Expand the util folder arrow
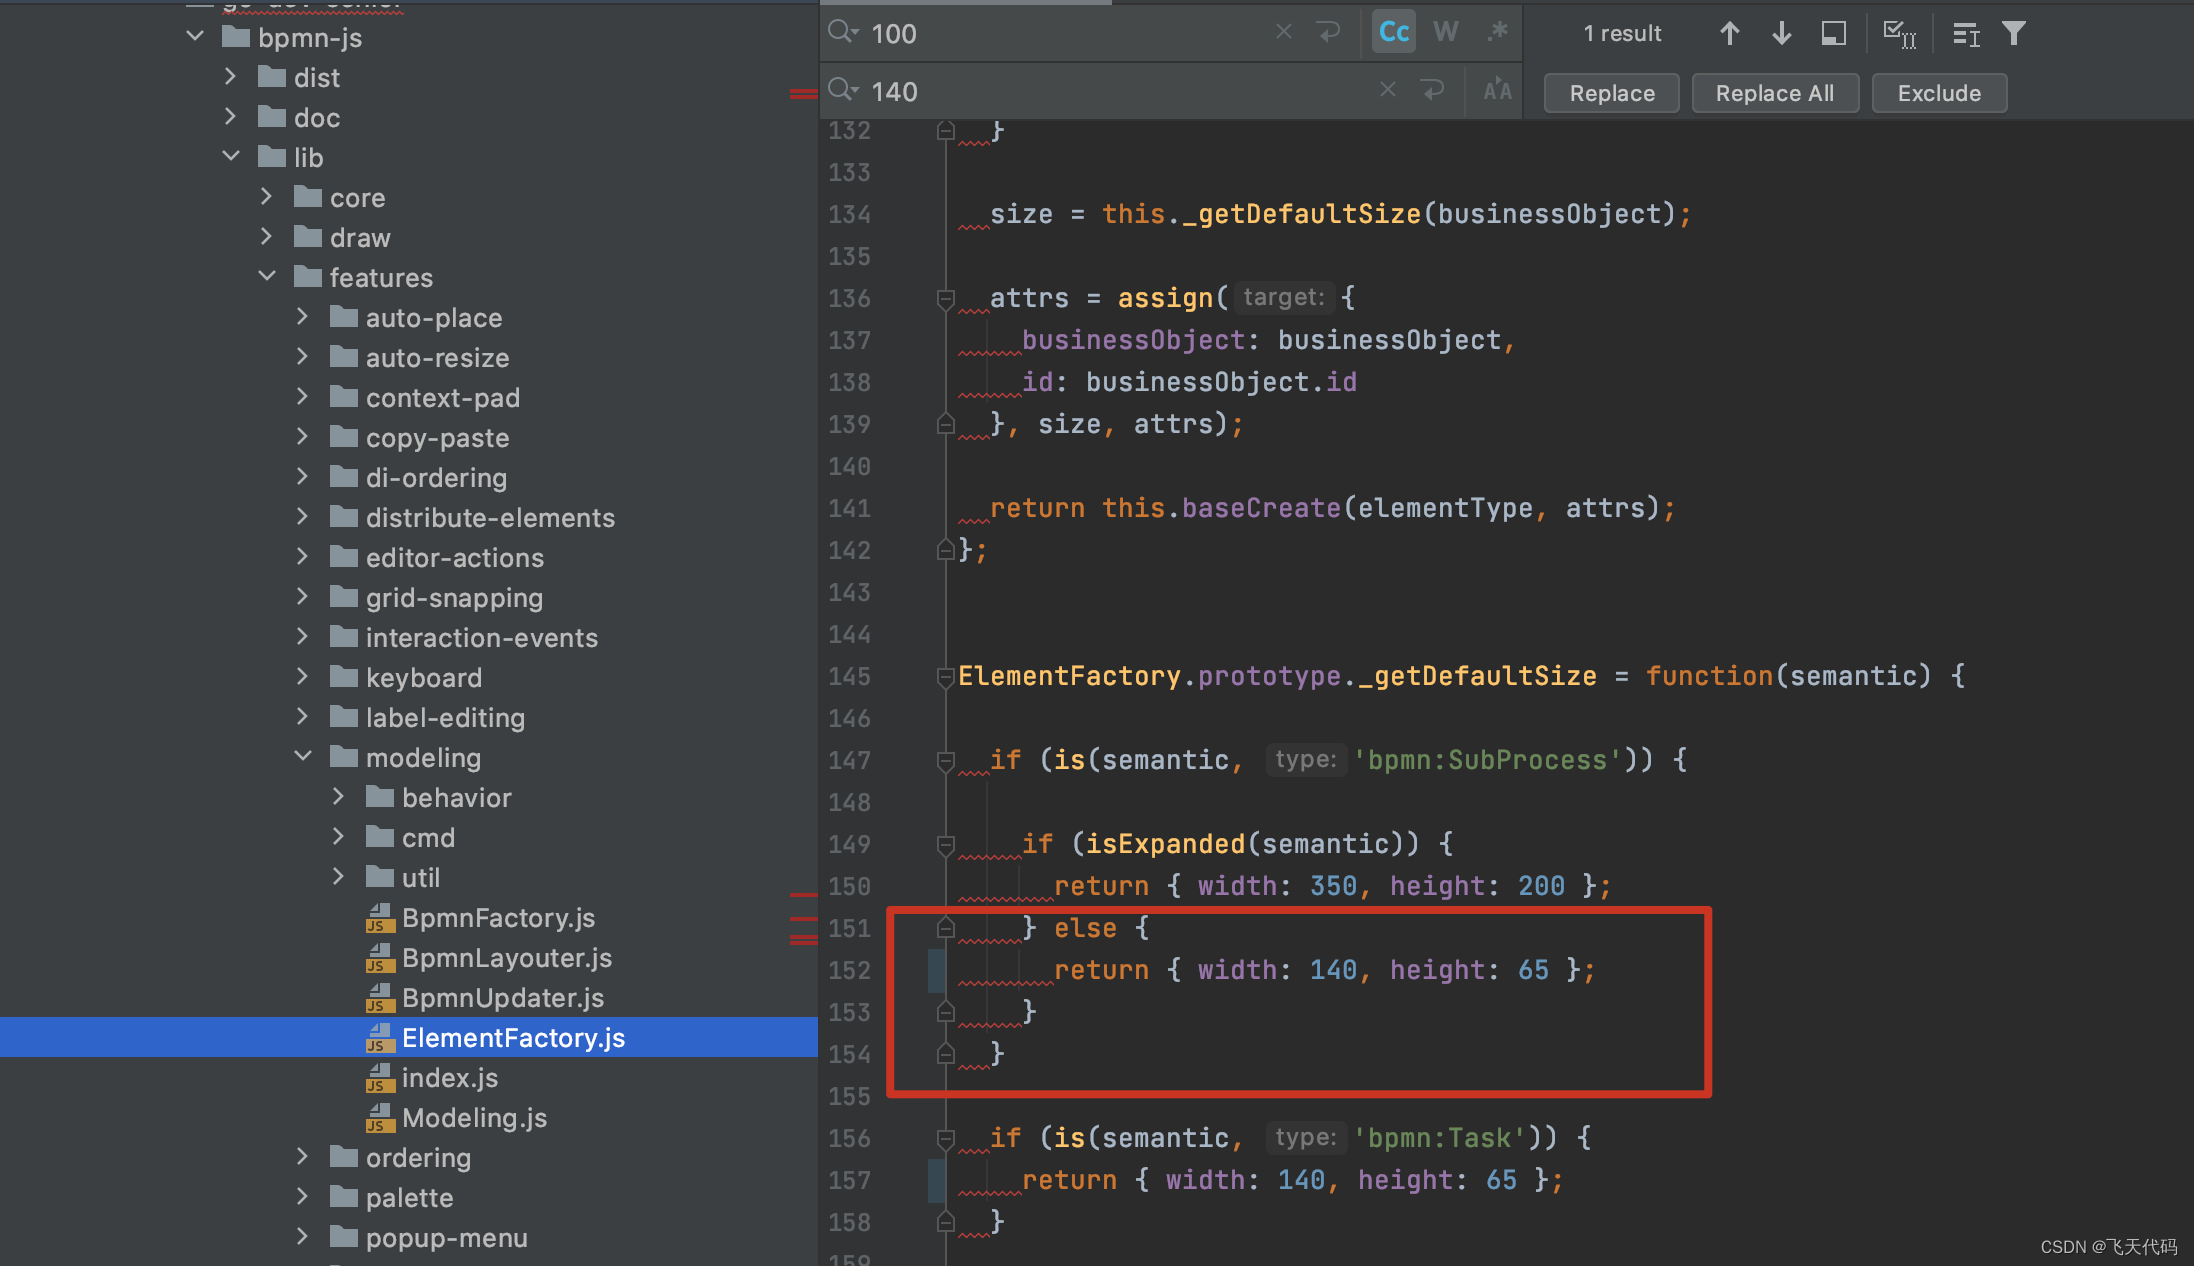 tap(339, 877)
